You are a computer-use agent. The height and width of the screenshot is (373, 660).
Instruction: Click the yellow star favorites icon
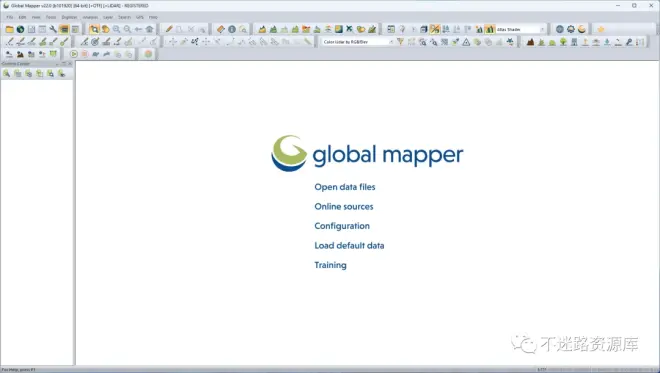[x=601, y=29]
